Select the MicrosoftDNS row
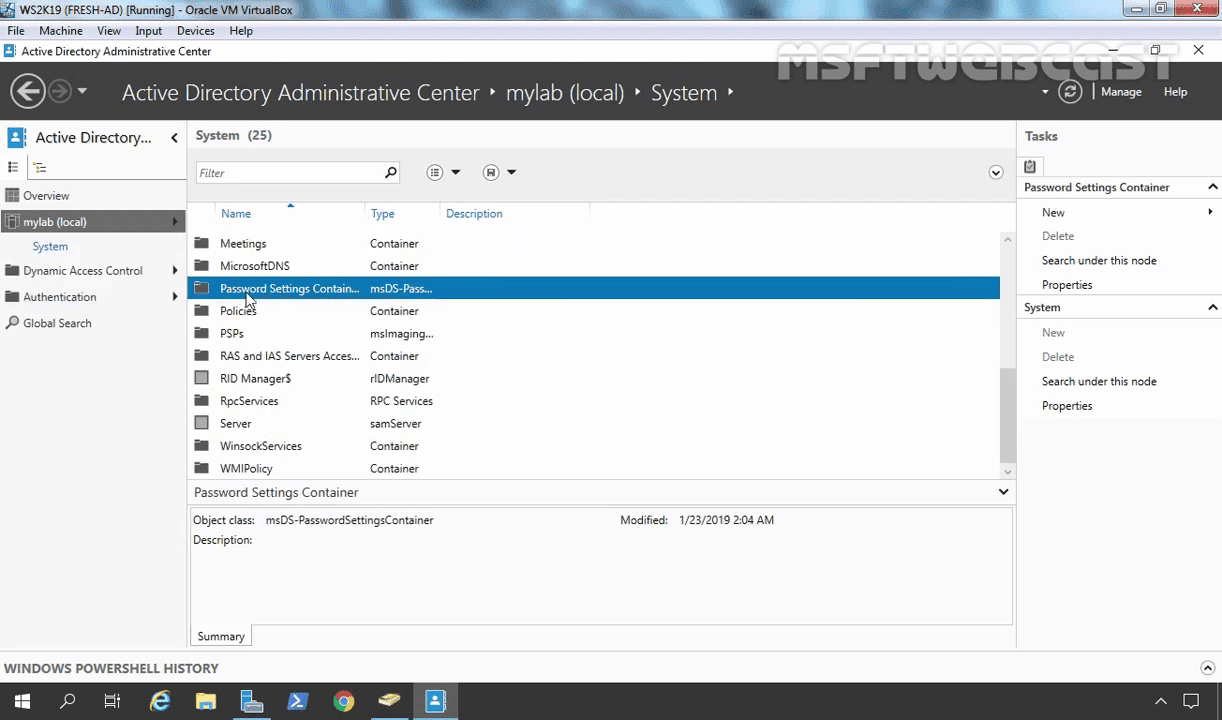This screenshot has height=720, width=1222. click(594, 266)
